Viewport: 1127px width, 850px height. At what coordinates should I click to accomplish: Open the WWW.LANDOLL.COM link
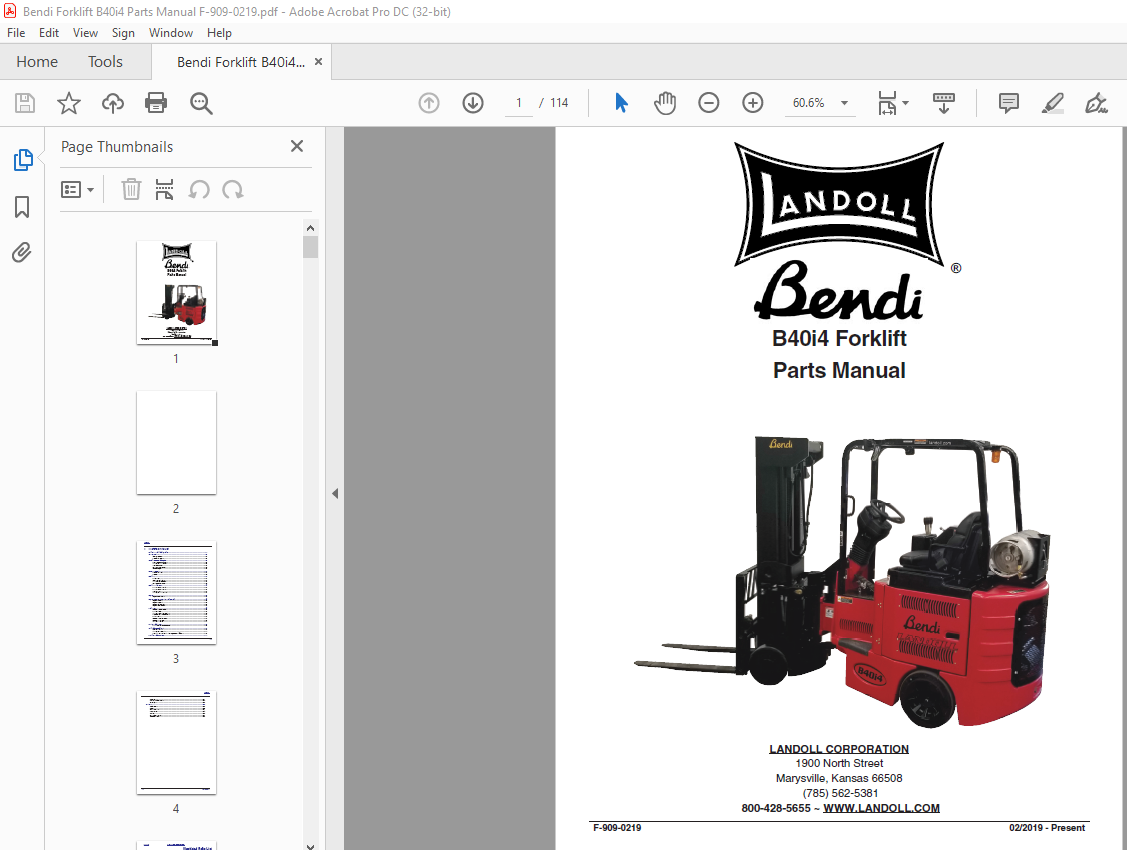[881, 808]
